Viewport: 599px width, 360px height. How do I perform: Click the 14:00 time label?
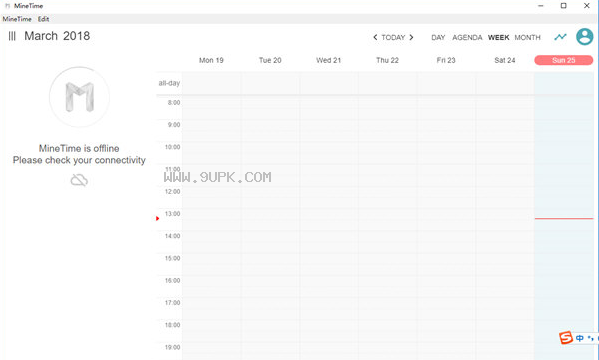(172, 236)
